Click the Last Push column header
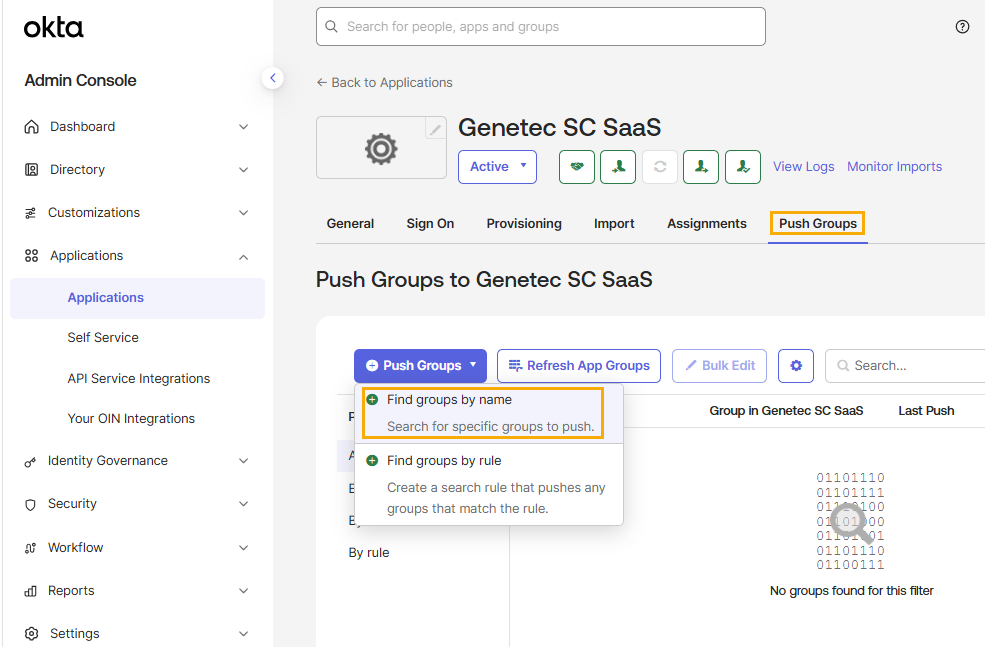 pos(926,411)
